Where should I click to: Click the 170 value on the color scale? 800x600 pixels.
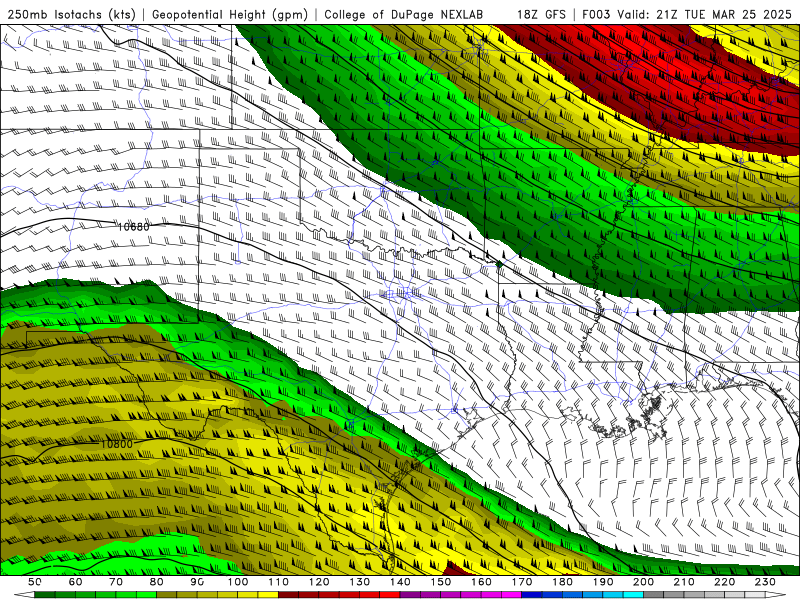tap(522, 582)
